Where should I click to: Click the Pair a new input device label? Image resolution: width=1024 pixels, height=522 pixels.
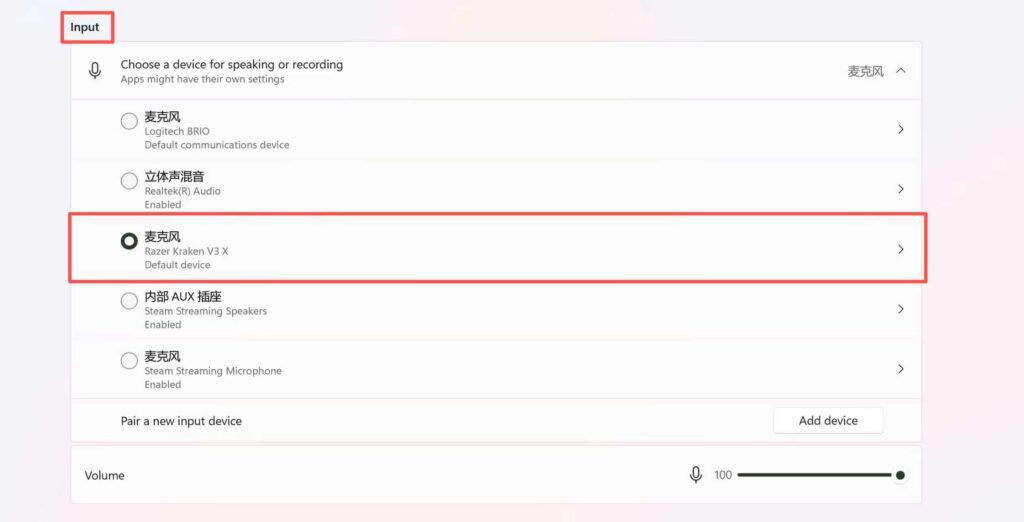coord(181,421)
